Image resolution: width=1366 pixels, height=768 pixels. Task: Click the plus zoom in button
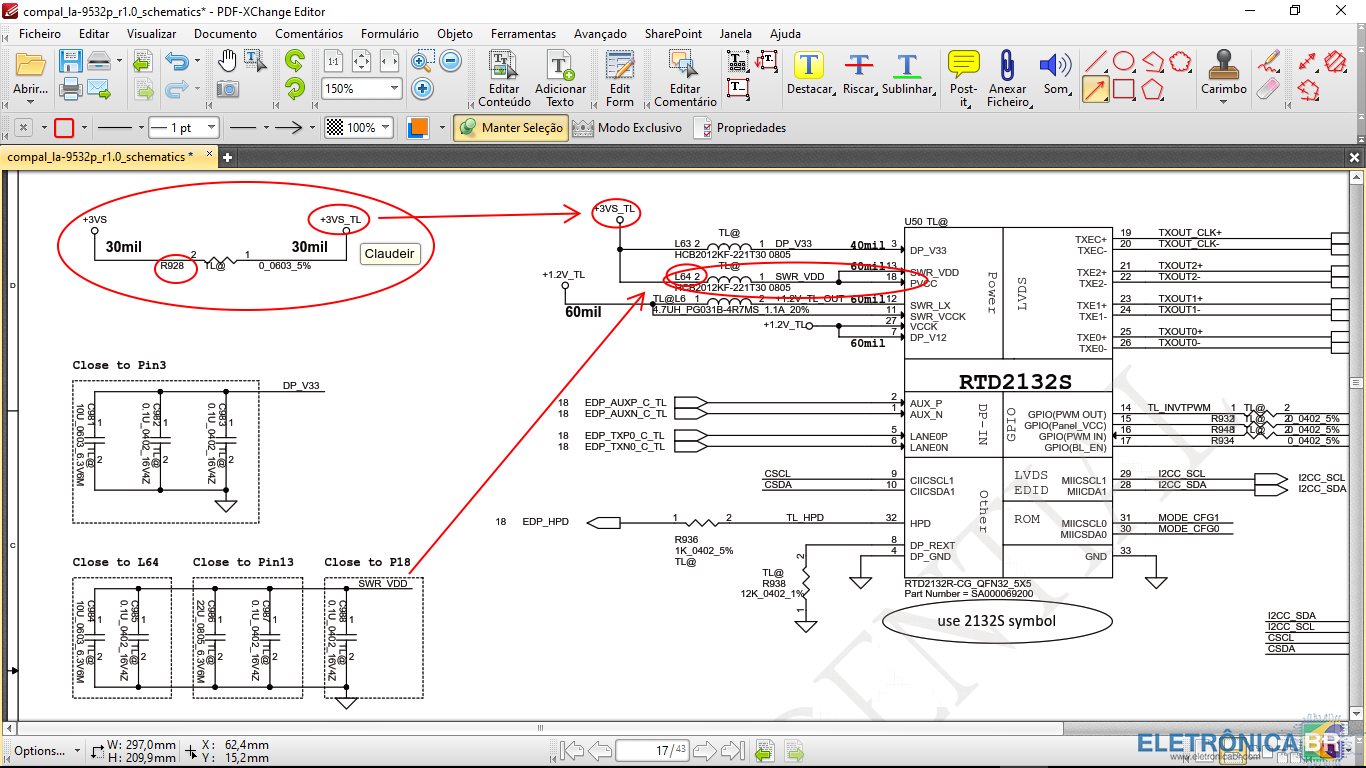(x=423, y=89)
